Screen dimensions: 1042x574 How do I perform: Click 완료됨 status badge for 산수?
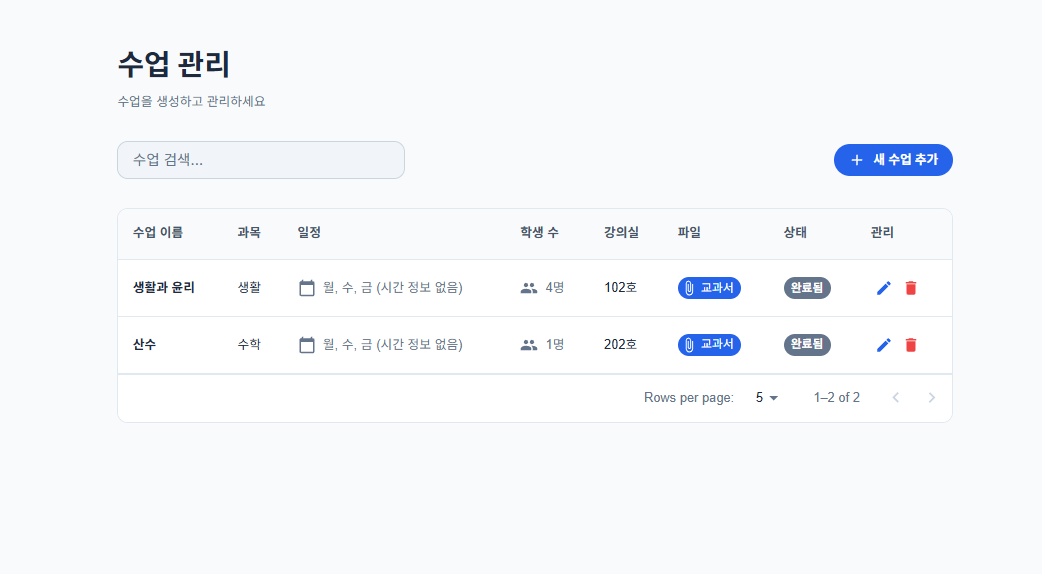[807, 345]
